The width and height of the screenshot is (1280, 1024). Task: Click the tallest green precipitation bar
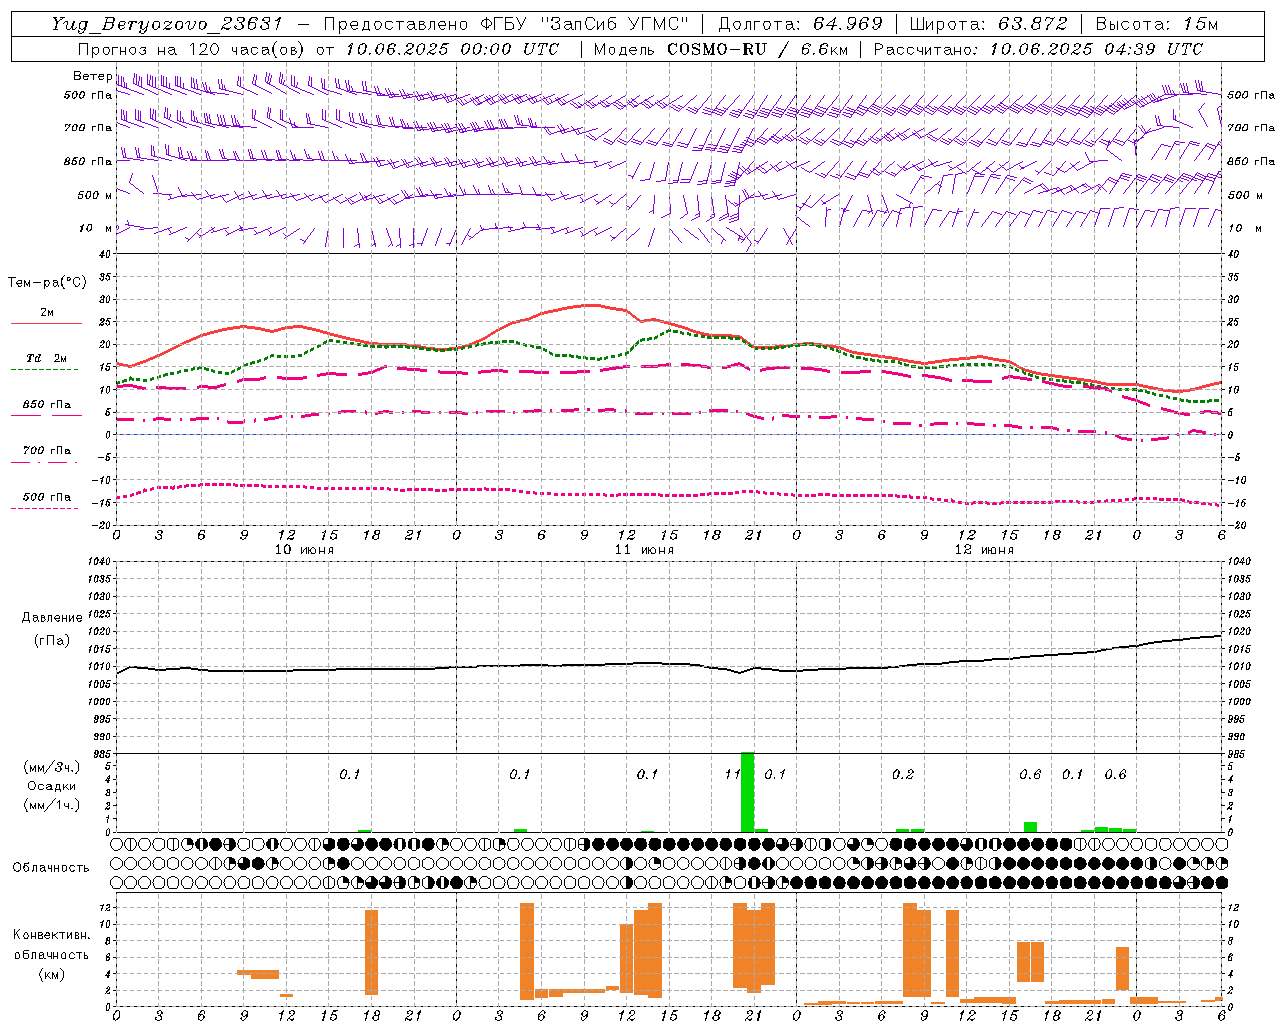click(747, 792)
